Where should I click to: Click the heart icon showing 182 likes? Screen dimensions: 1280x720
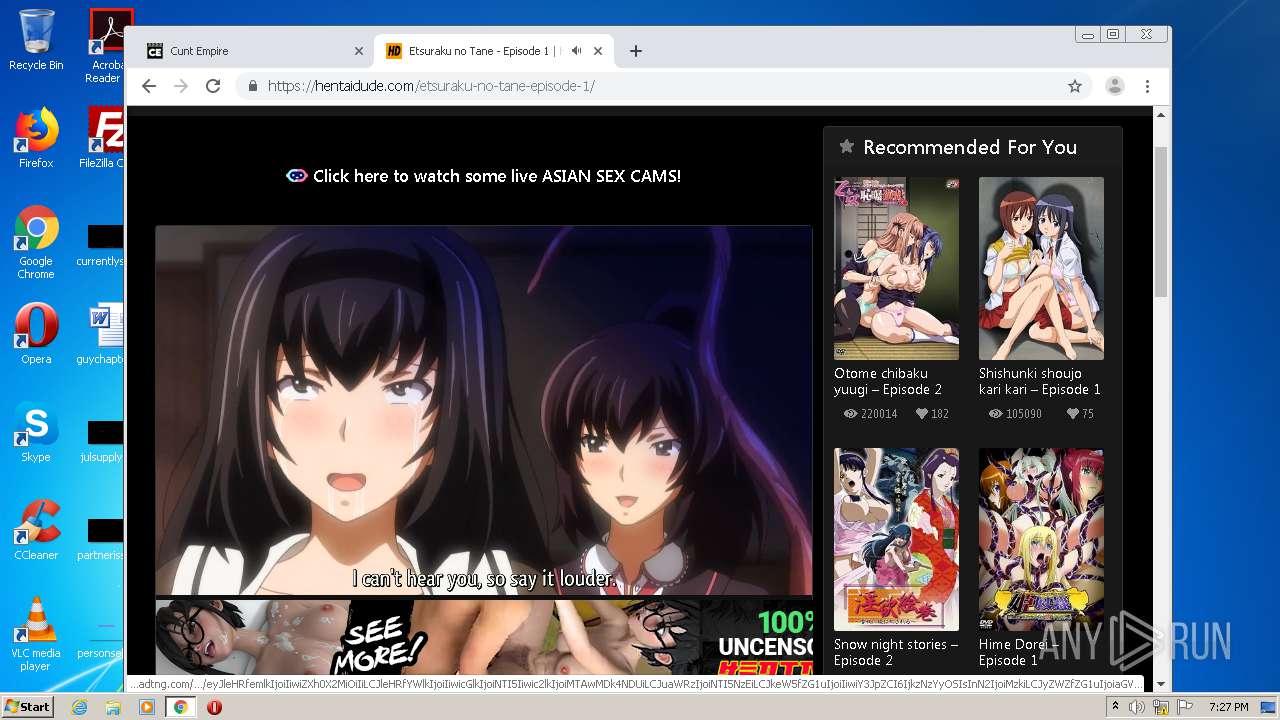tap(921, 413)
